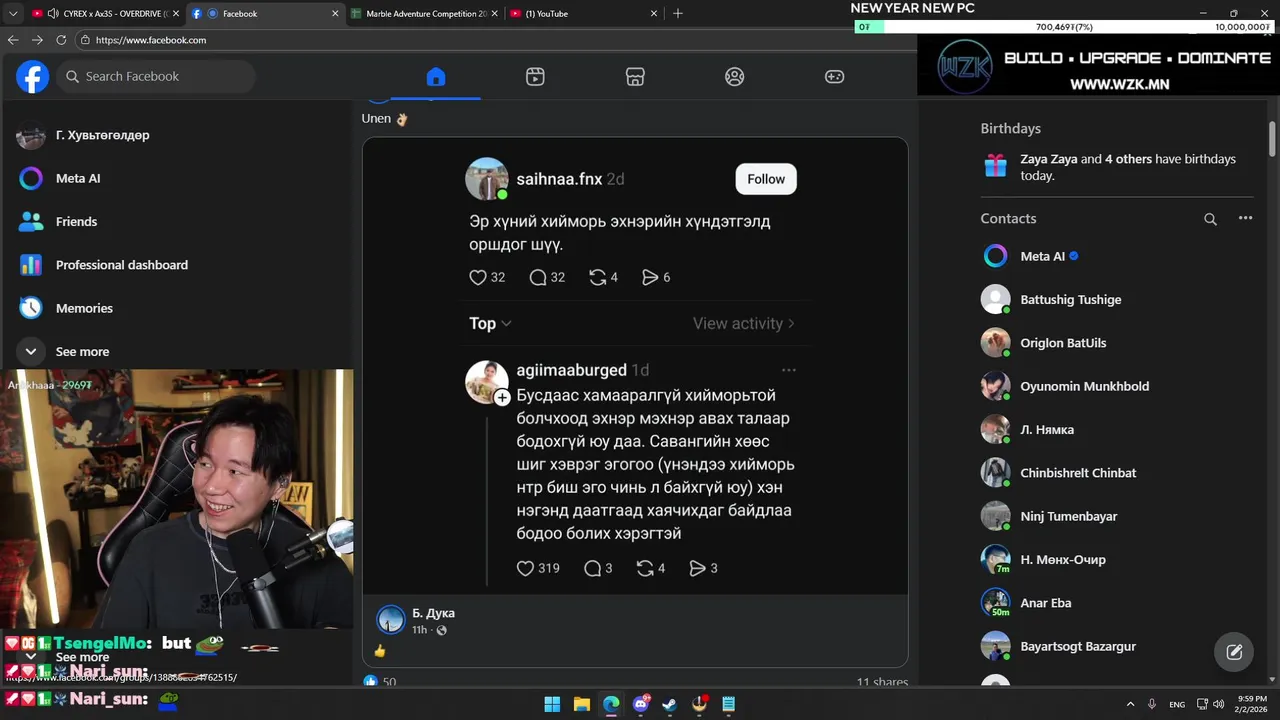1280x720 pixels.
Task: Click repost icon with 4 on saihnaa.fnx post
Action: [x=598, y=277]
